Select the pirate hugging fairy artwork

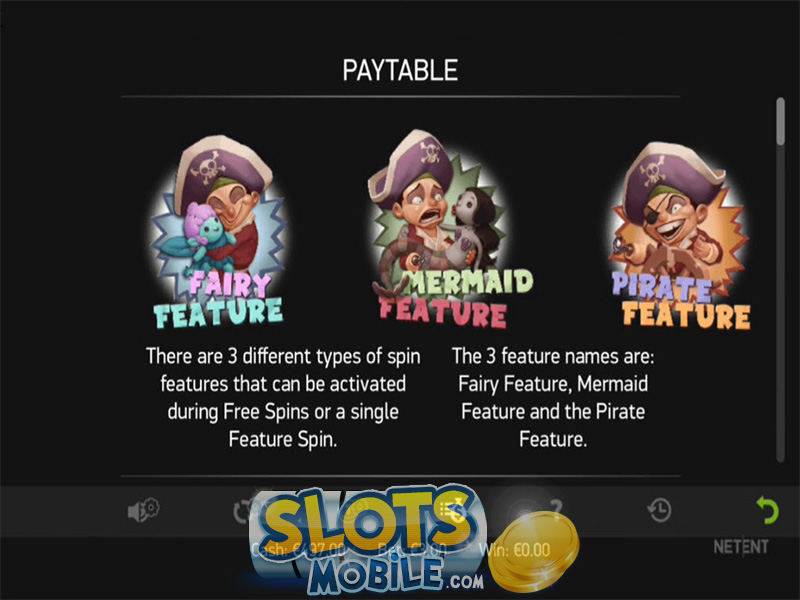(x=218, y=232)
